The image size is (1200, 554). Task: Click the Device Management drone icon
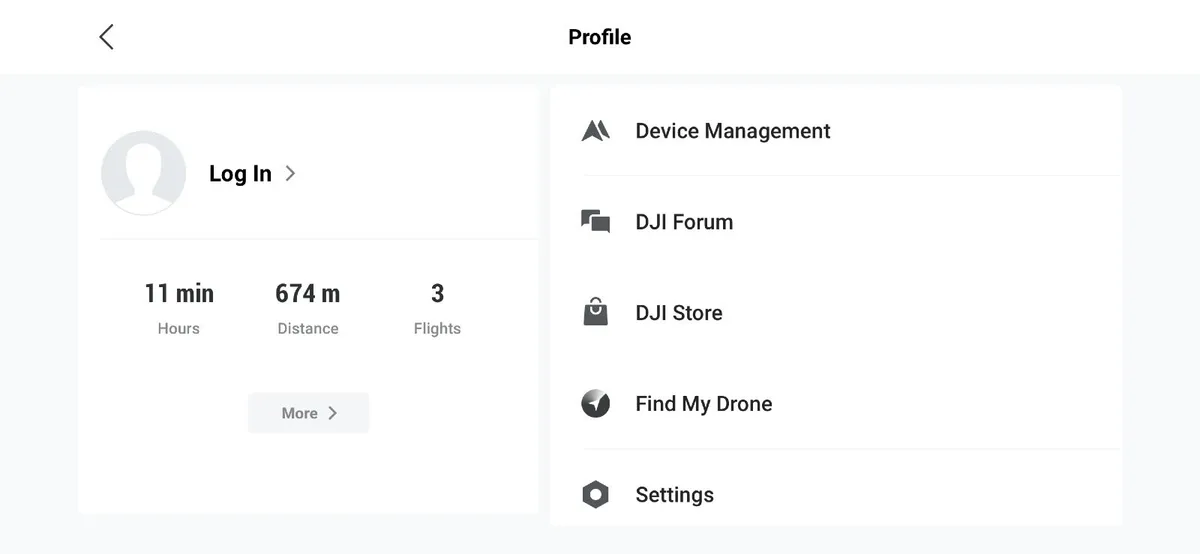596,131
